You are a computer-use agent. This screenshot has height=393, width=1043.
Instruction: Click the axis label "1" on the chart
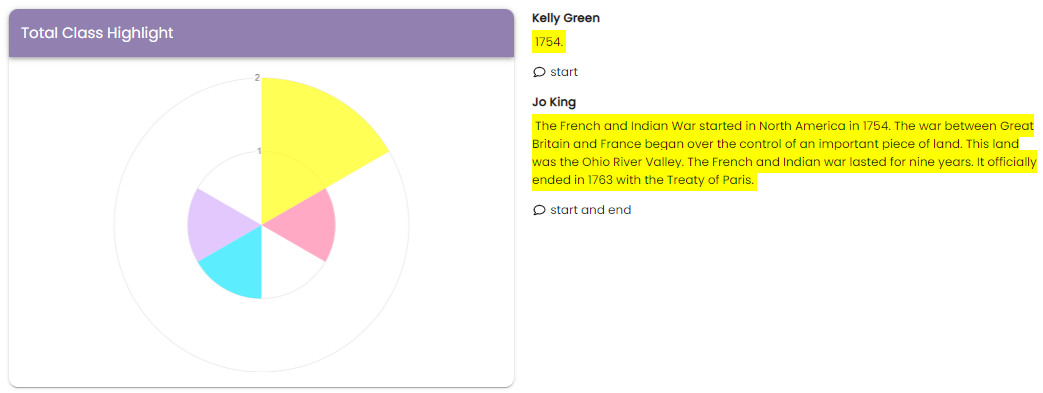click(259, 151)
